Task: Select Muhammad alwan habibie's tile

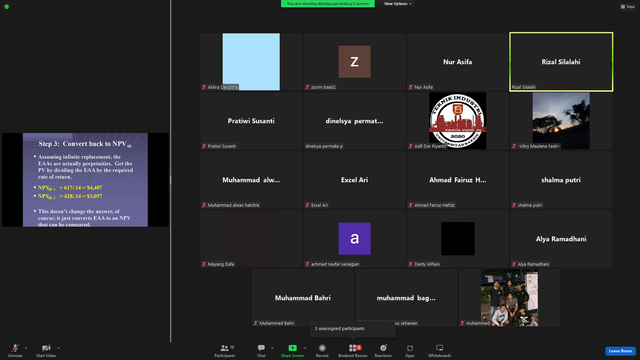Action: [251, 180]
